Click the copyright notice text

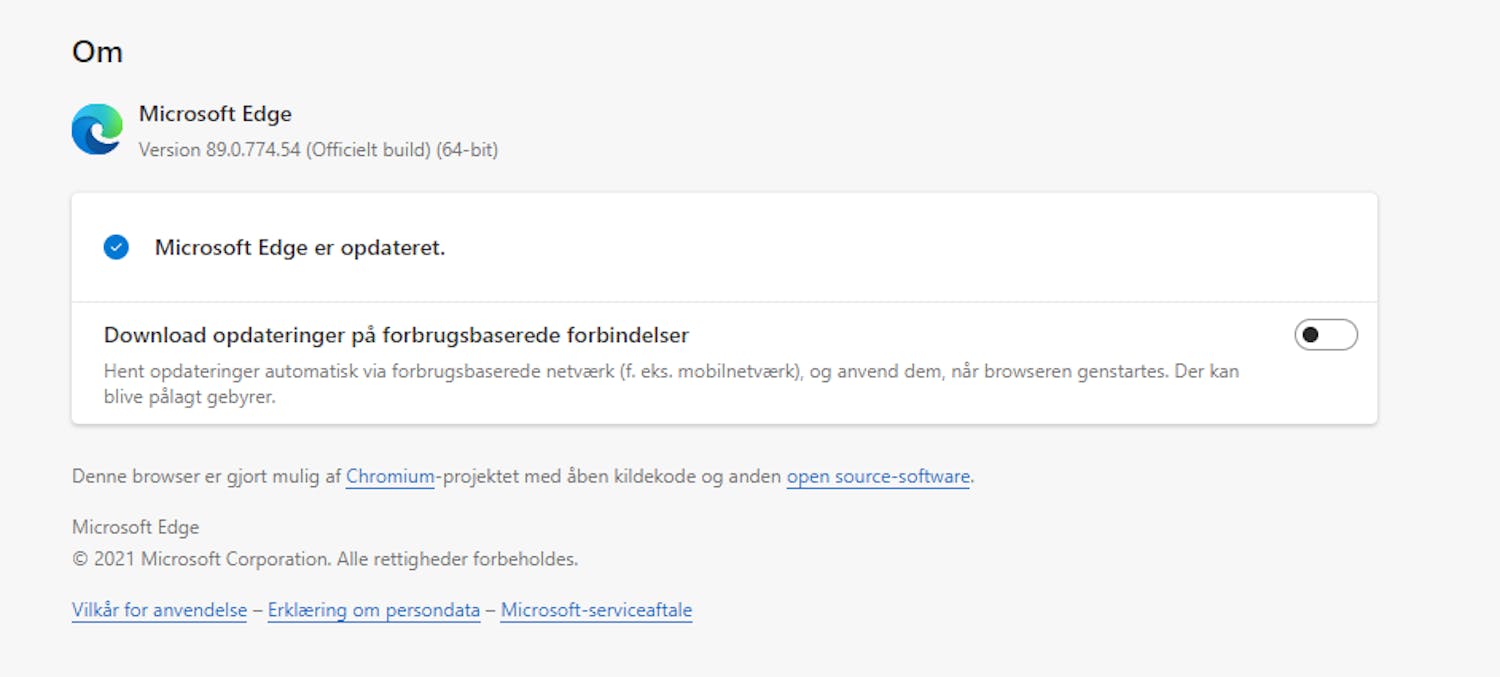(325, 559)
